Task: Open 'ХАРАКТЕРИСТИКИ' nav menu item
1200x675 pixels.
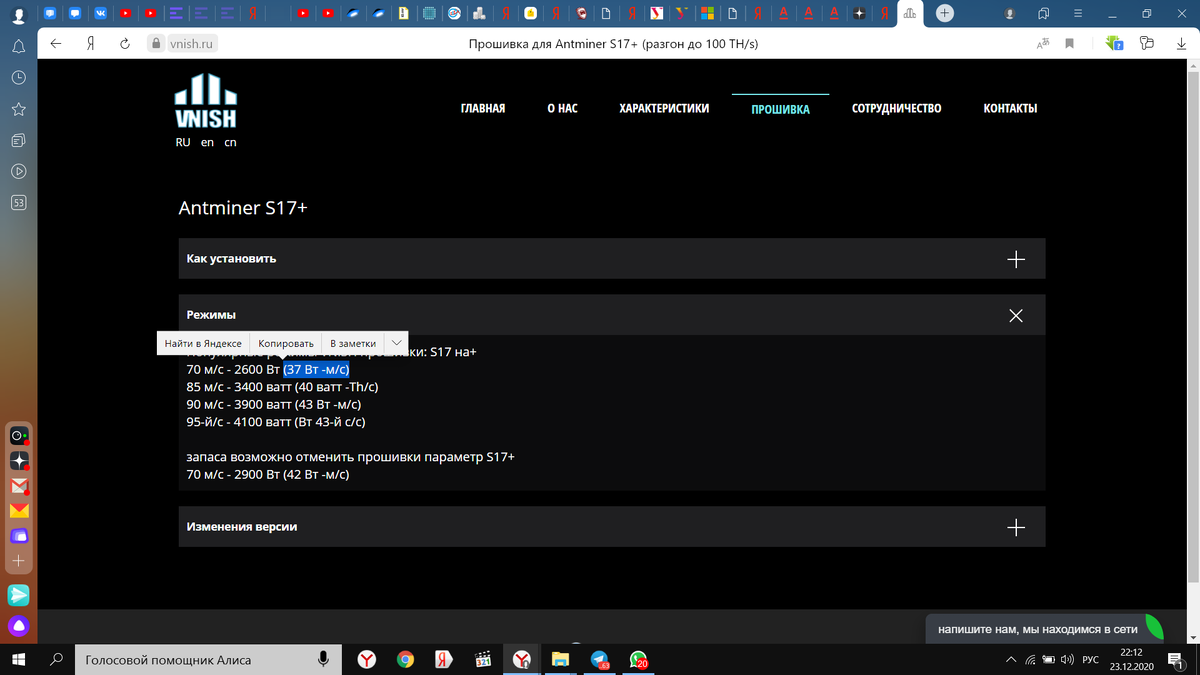Action: (664, 108)
